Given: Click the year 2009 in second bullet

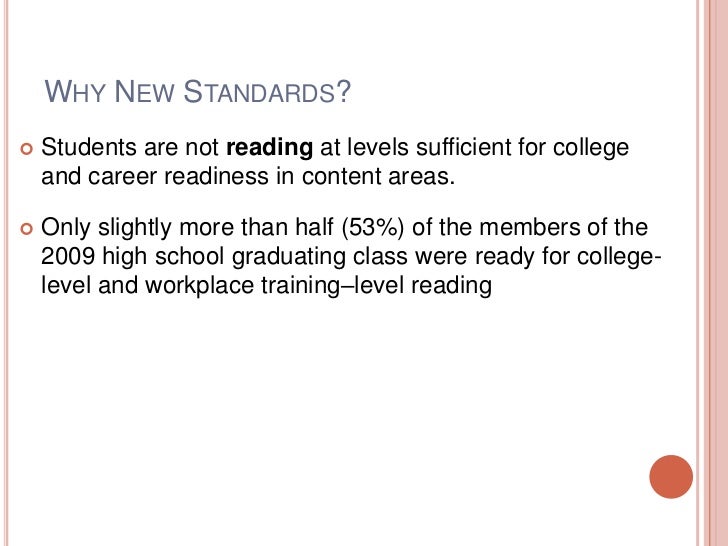Looking at the screenshot, I should point(68,256).
